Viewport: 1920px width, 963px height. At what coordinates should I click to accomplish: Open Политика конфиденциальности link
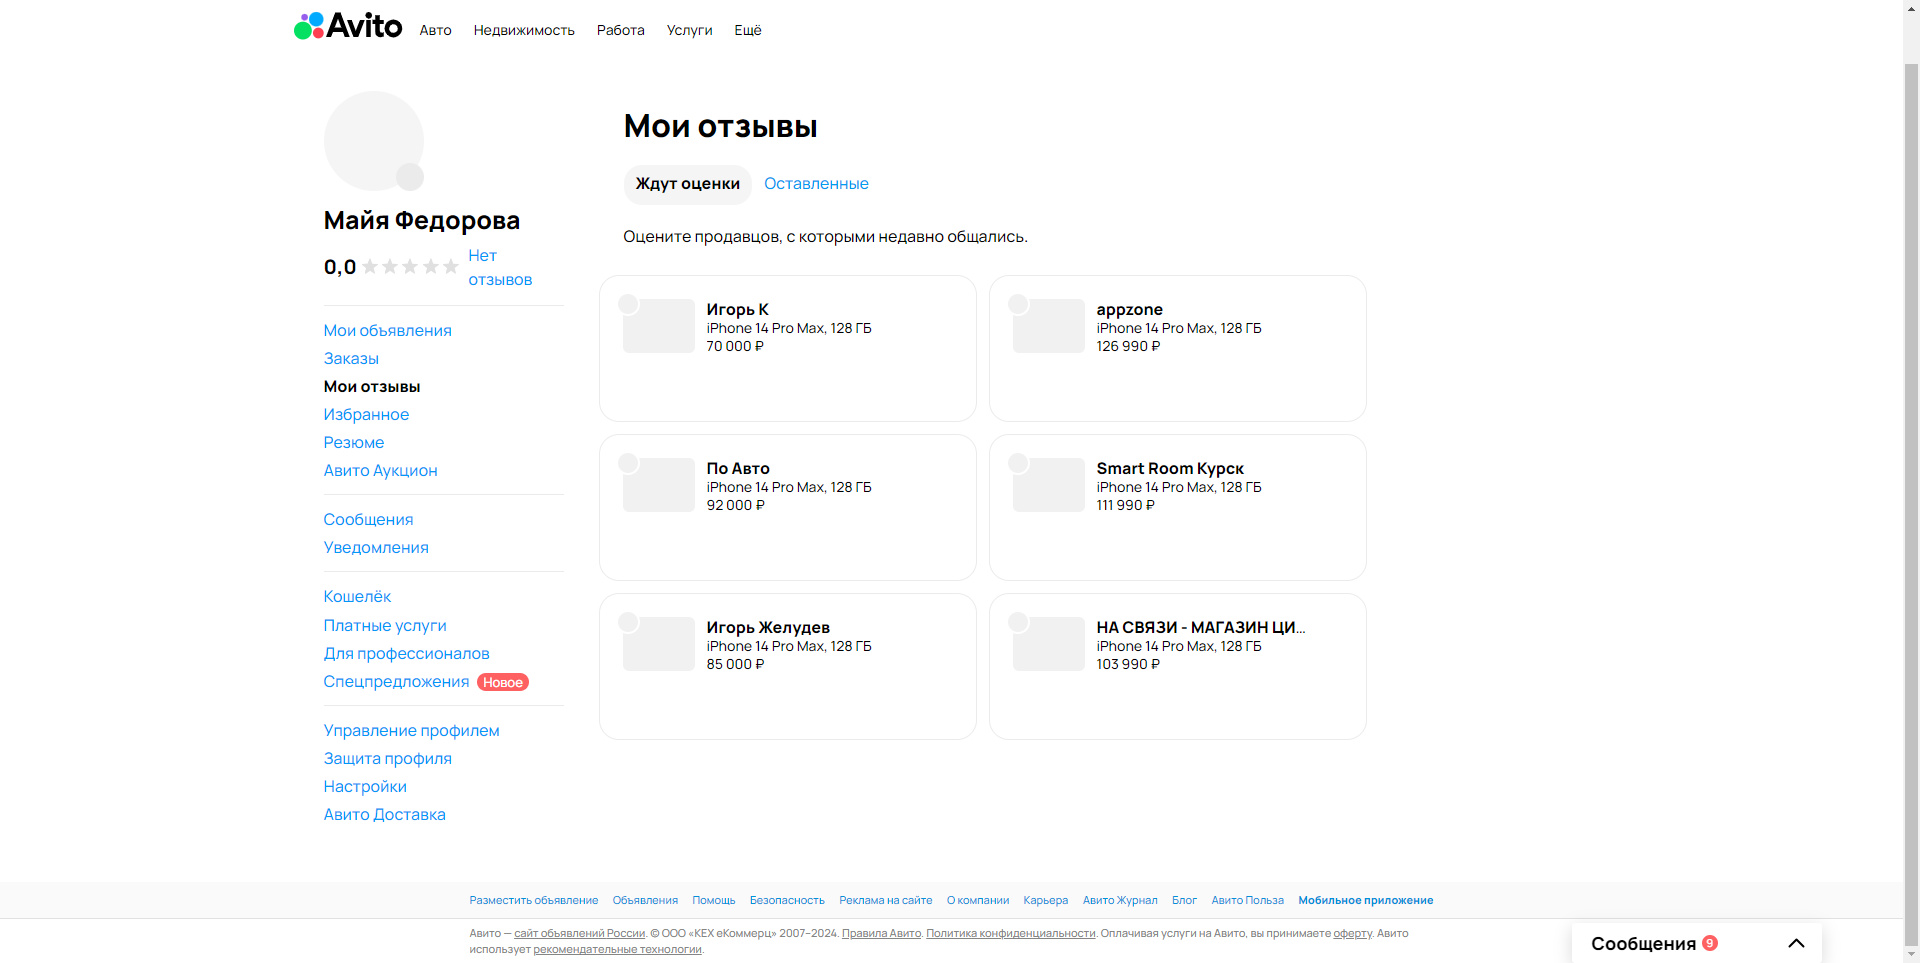click(x=1011, y=934)
